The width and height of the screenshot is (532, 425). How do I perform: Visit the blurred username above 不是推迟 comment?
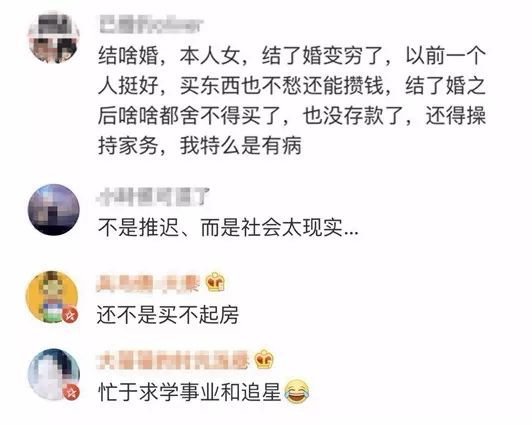pyautogui.click(x=153, y=197)
